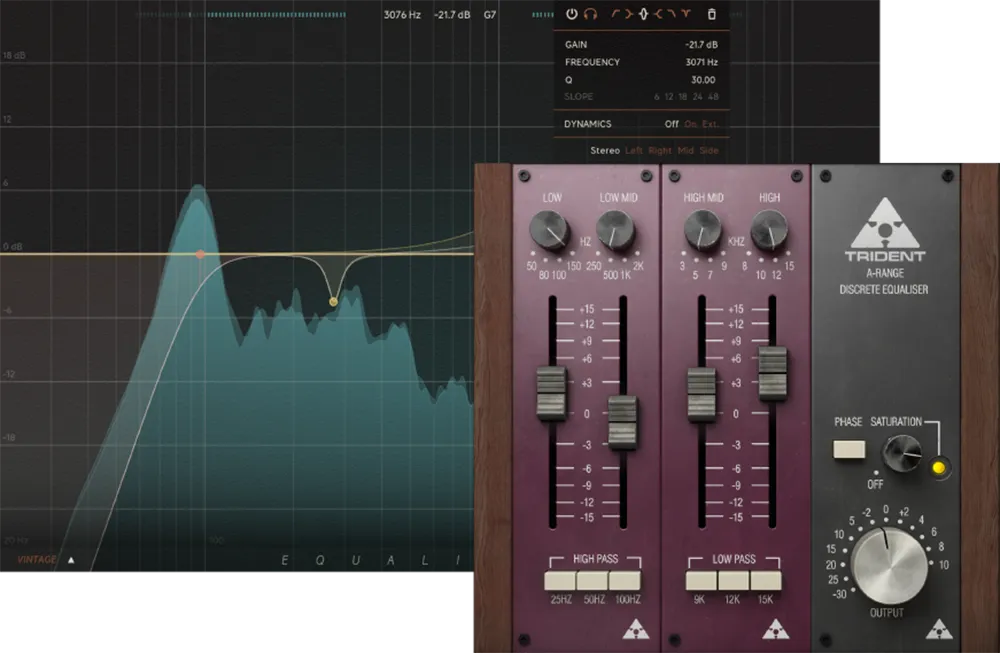Screen dimensions: 1000x653
Task: Select the Side channel tab
Action: (x=708, y=149)
